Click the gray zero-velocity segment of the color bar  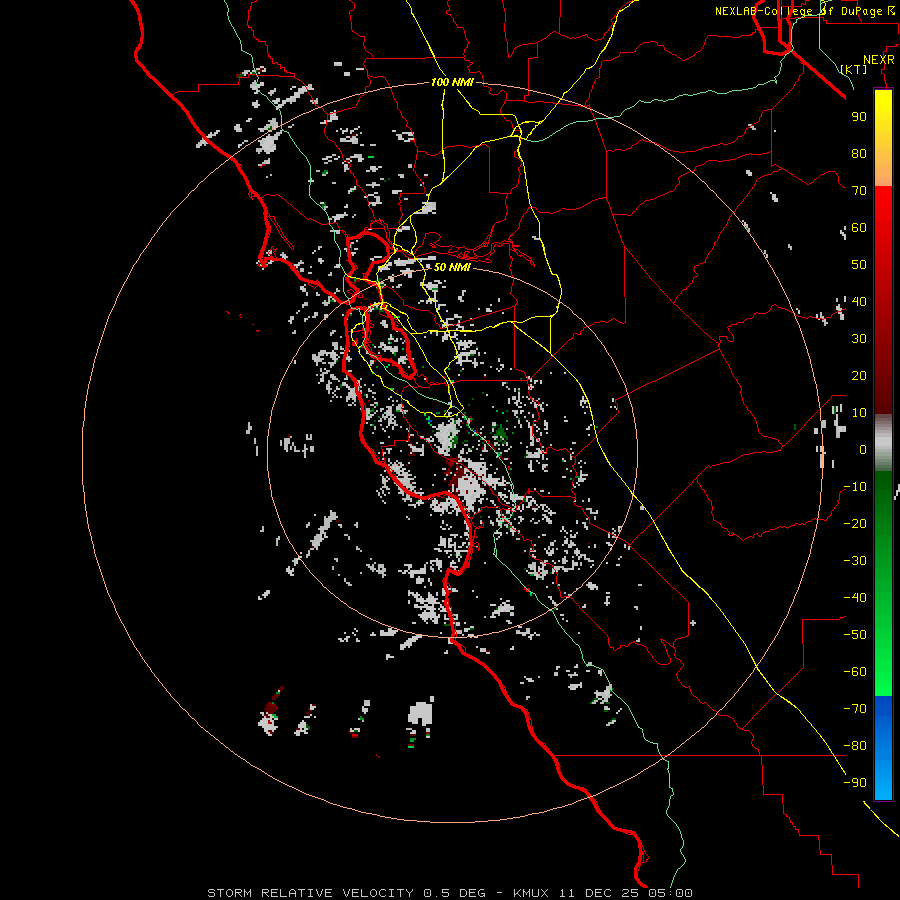[x=883, y=443]
